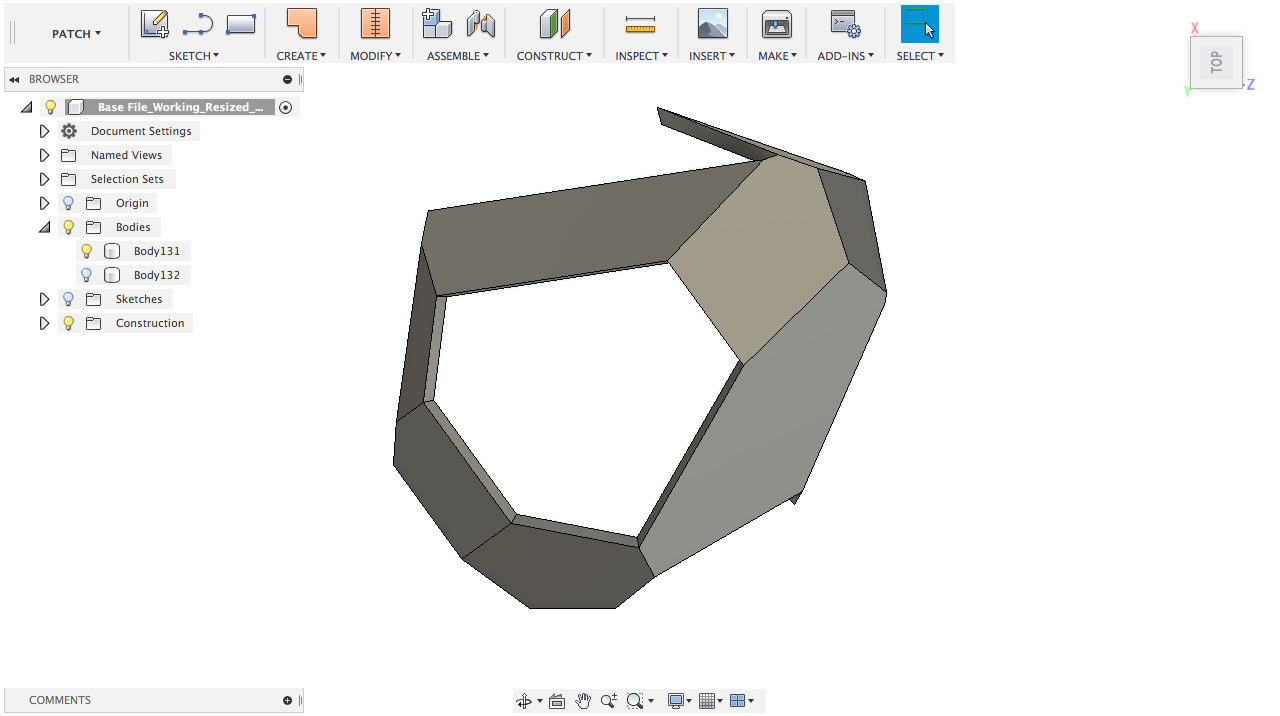
Task: Select Body132 in the browser tree
Action: (x=156, y=275)
